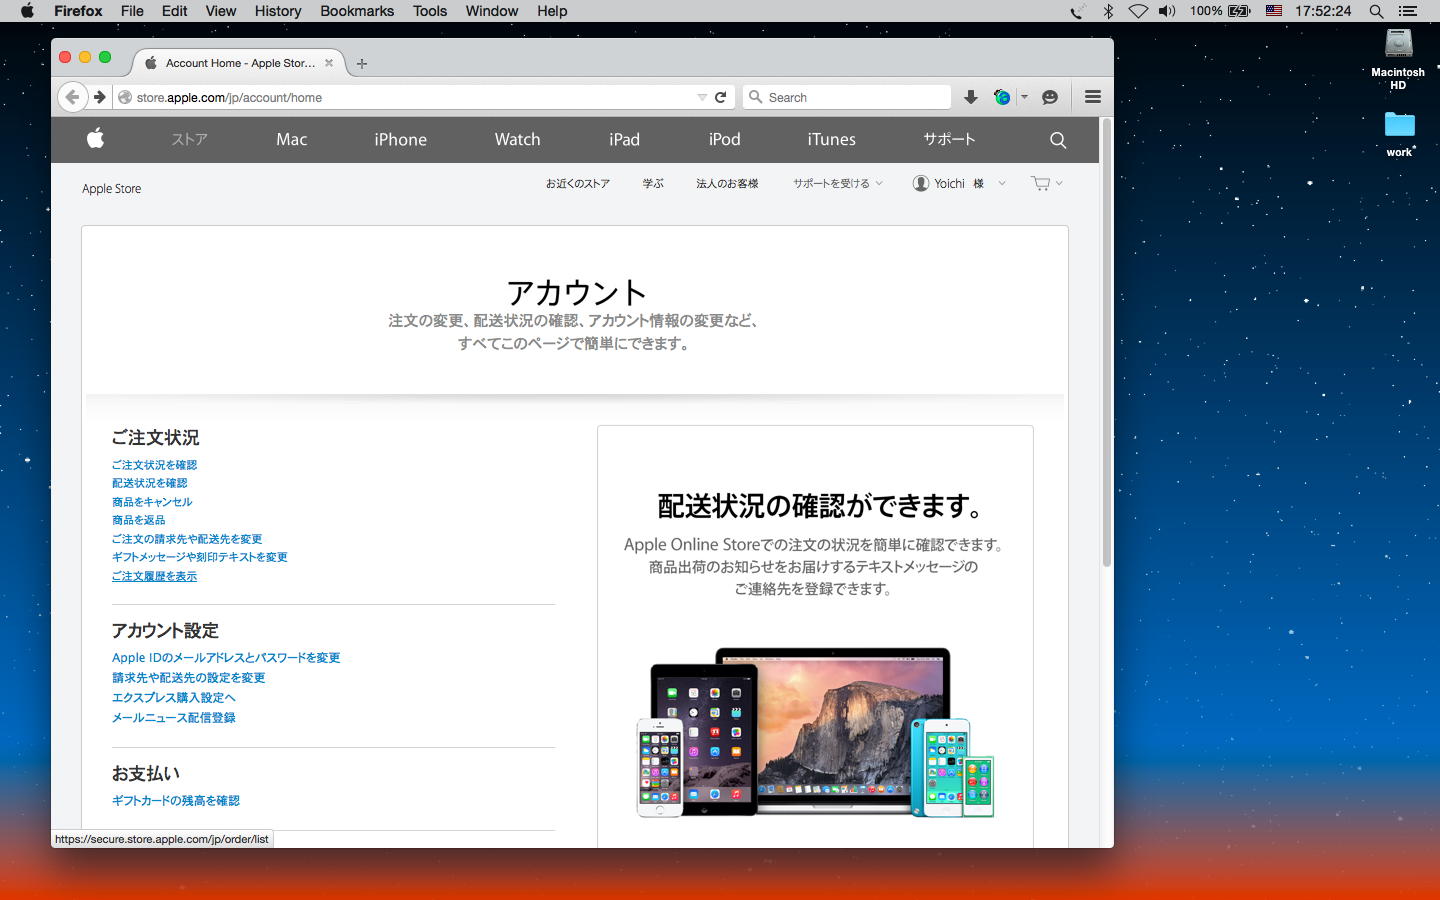Open Notification Center list icon
Viewport: 1440px width, 900px height.
tap(1408, 11)
